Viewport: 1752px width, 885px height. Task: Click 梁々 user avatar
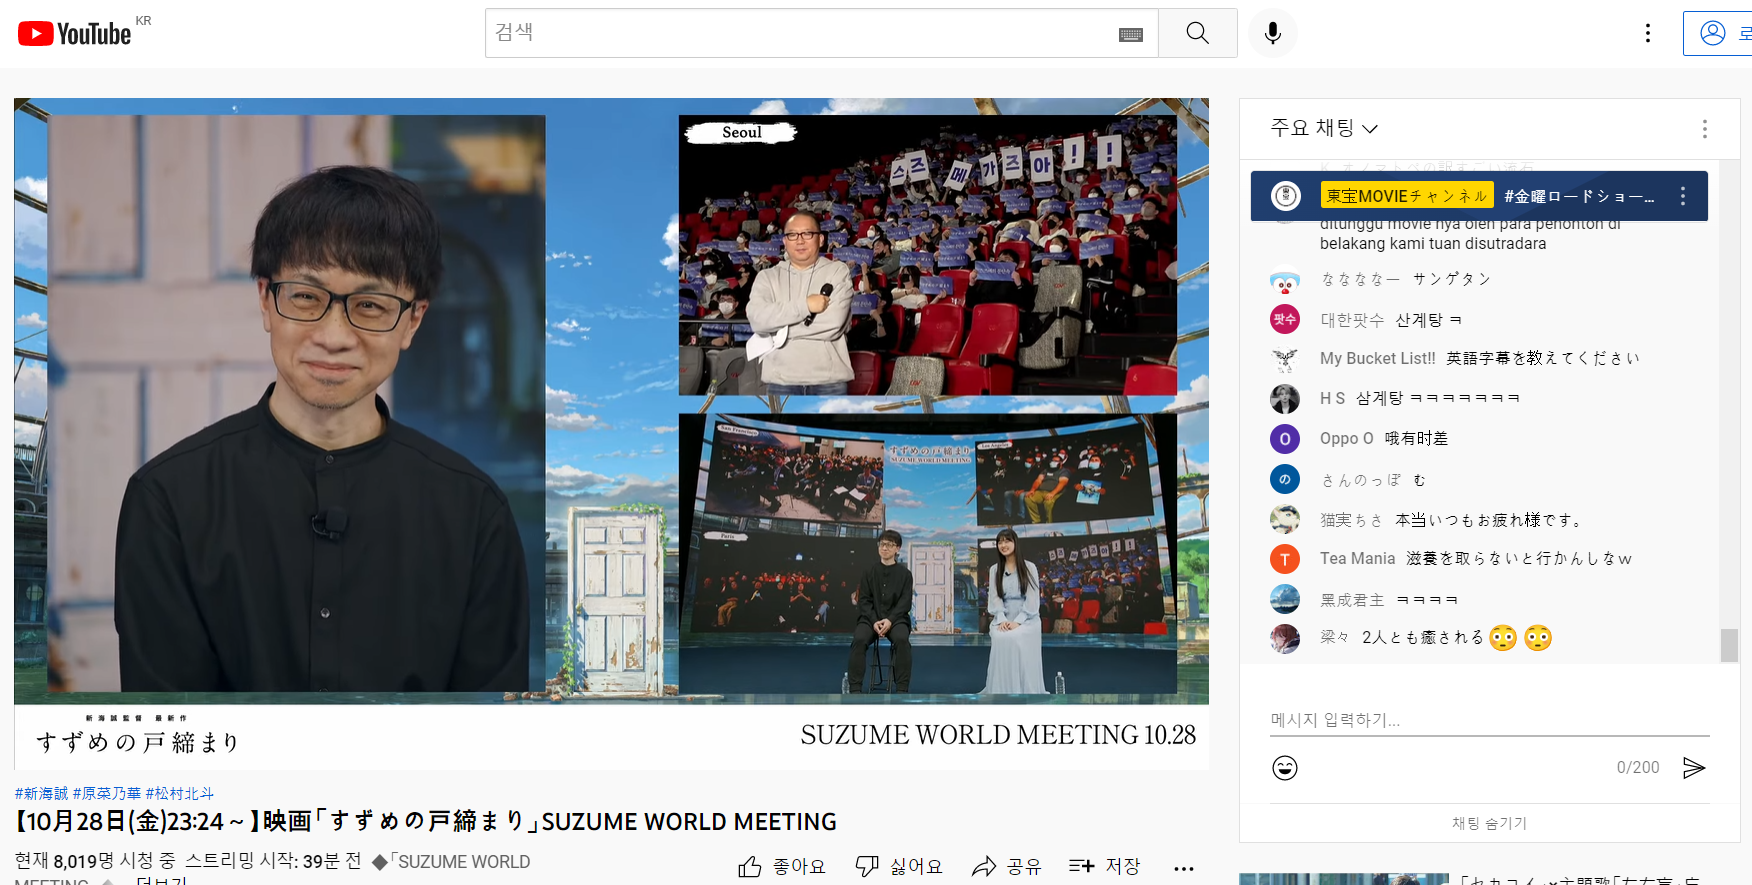click(1285, 638)
